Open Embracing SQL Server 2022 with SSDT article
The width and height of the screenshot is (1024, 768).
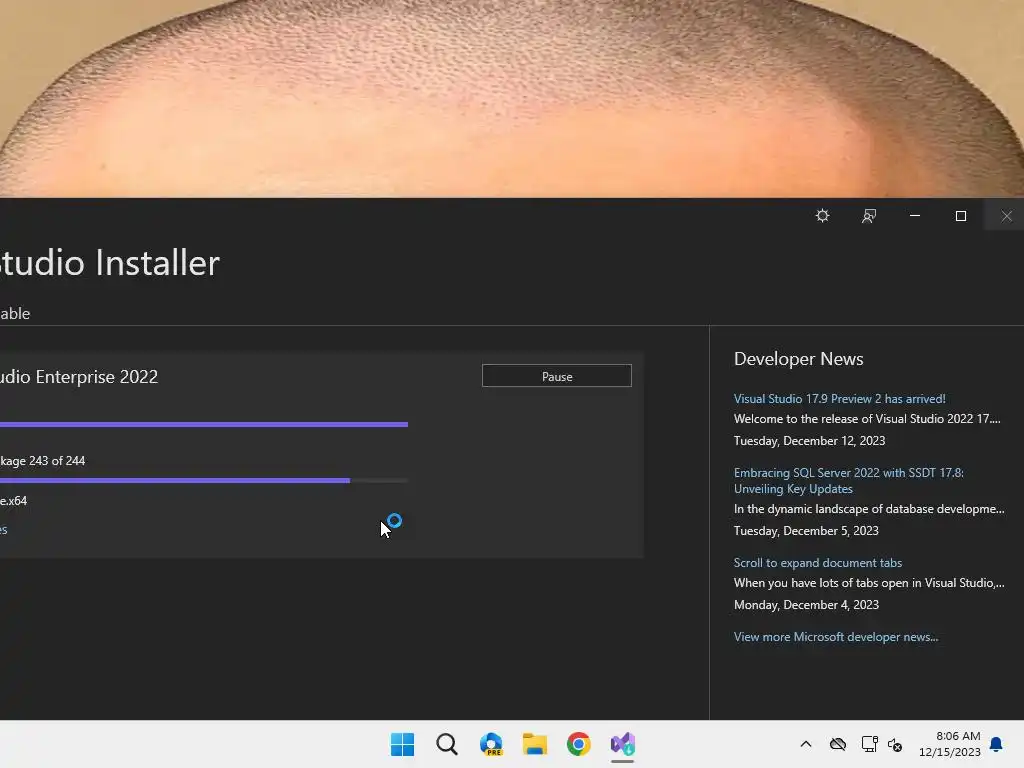[848, 481]
